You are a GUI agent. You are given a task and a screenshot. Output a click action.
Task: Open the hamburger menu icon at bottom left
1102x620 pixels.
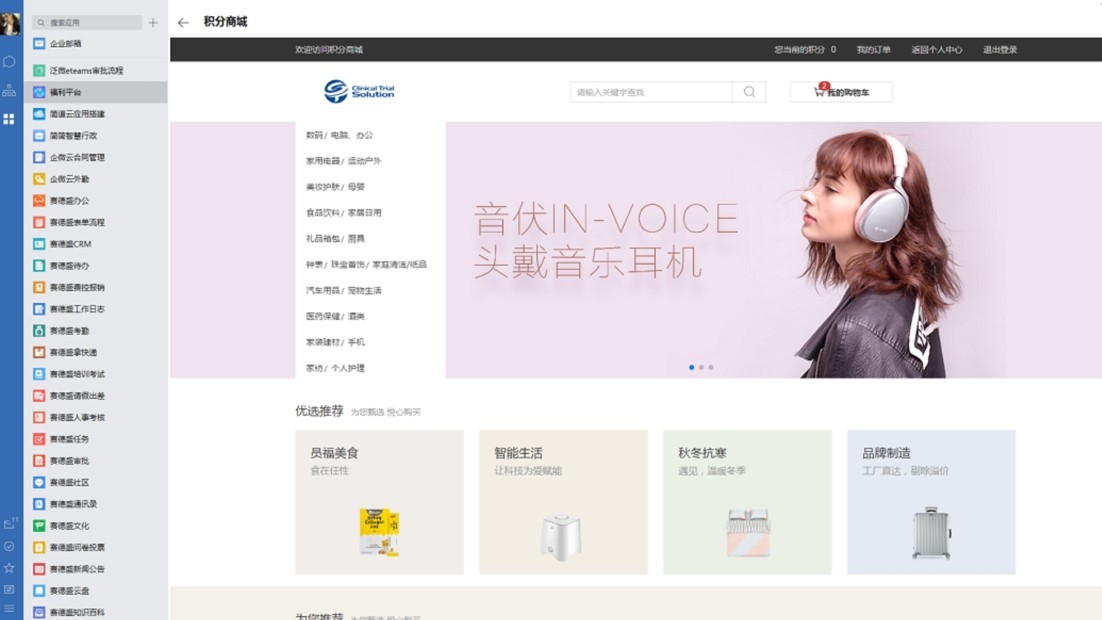pyautogui.click(x=9, y=608)
